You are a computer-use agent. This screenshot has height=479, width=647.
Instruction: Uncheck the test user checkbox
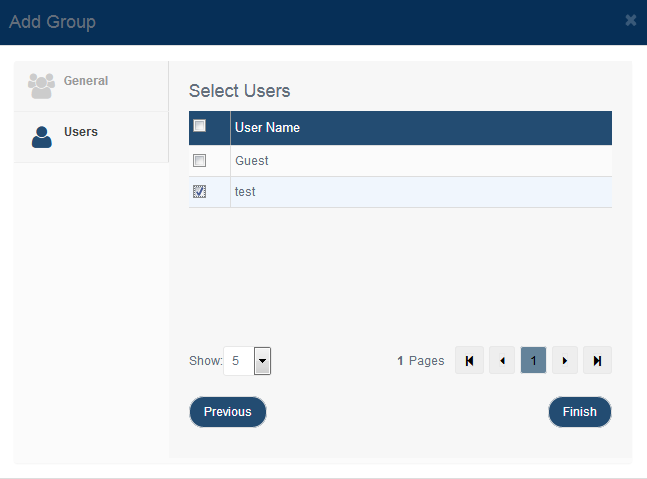coord(199,191)
